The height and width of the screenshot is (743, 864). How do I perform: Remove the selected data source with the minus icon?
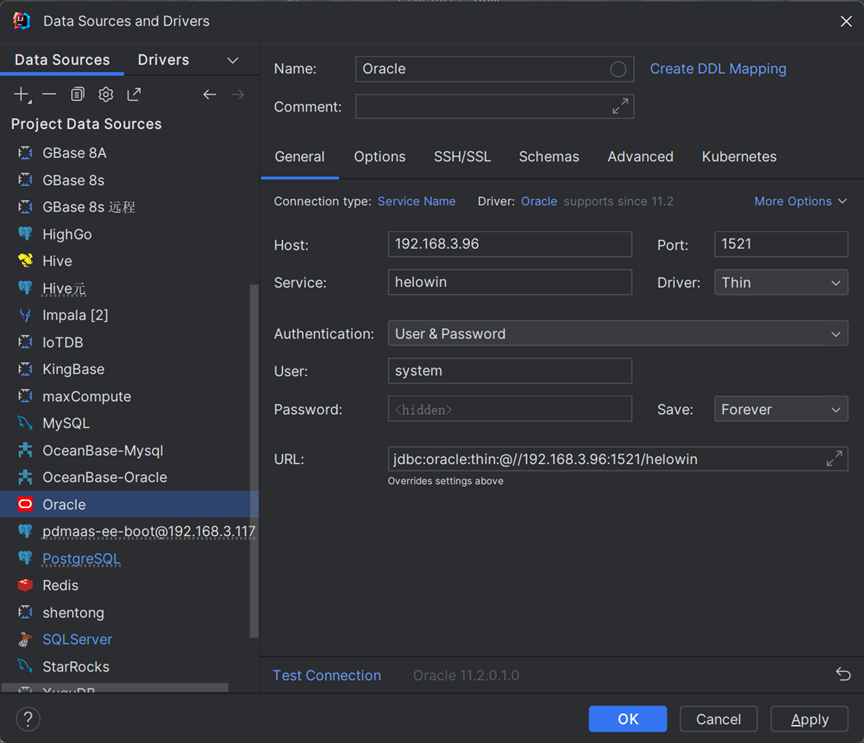point(49,94)
